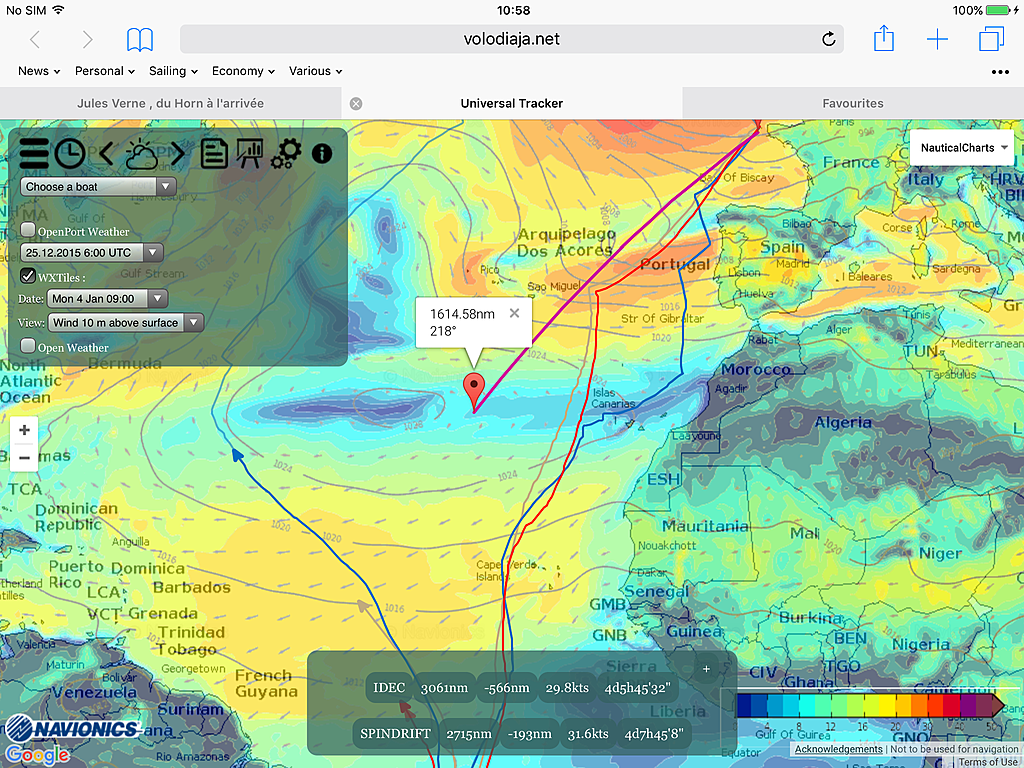Image resolution: width=1024 pixels, height=768 pixels.
Task: Click the red map marker pin
Action: (x=474, y=392)
